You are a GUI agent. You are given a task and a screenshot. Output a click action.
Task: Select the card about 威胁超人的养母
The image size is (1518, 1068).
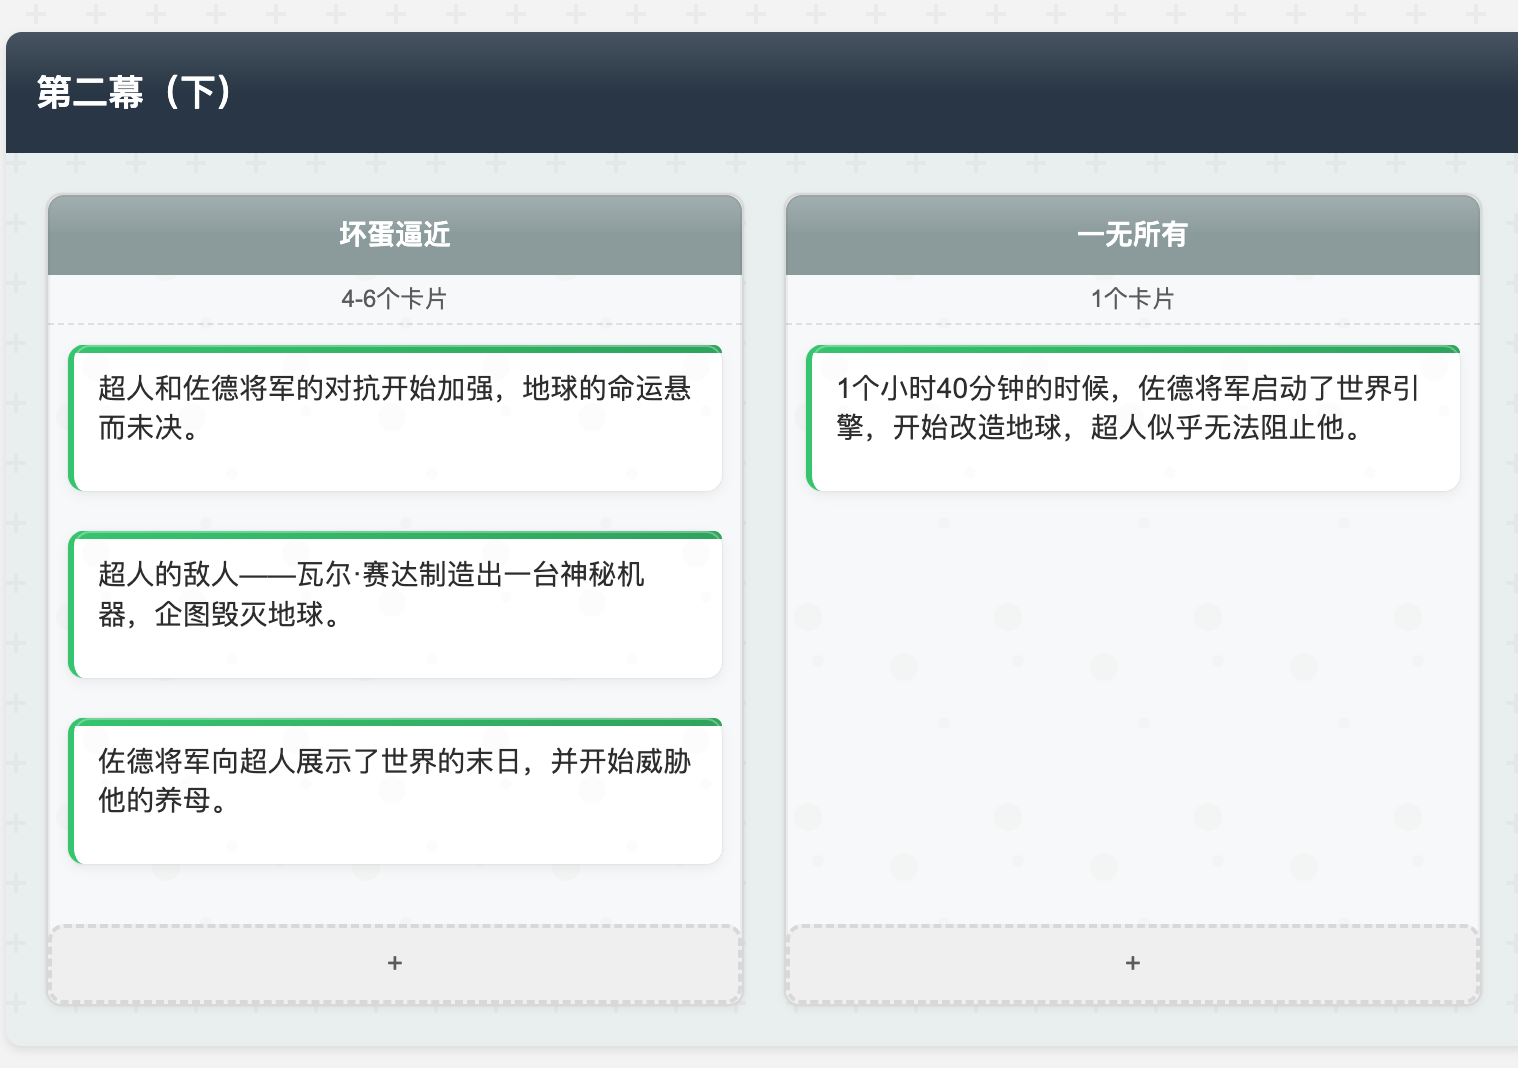(x=396, y=790)
